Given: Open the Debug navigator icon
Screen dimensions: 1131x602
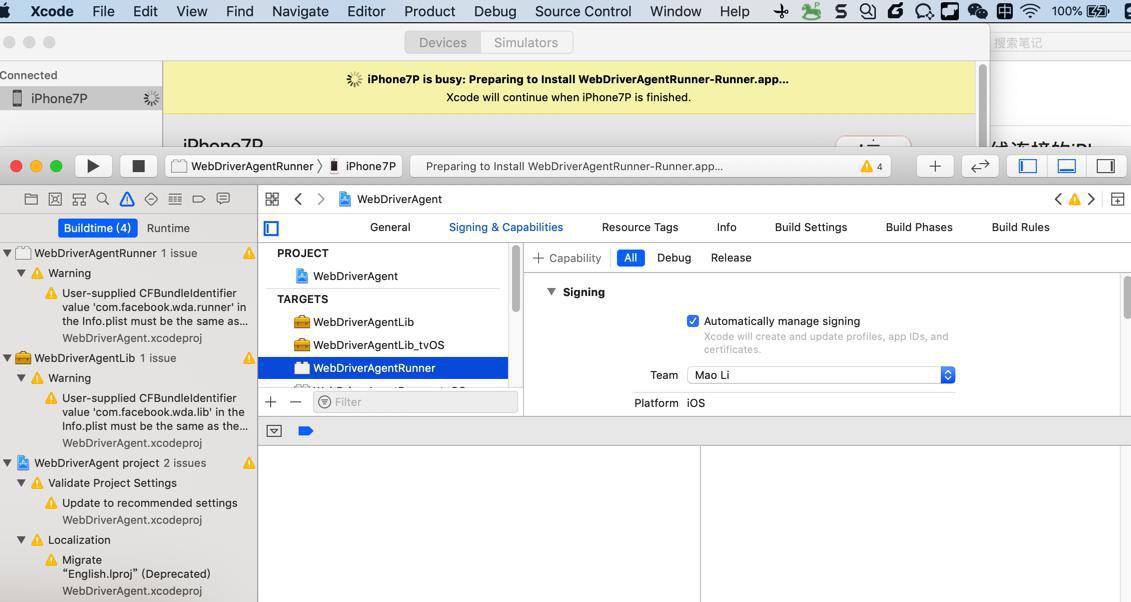Looking at the screenshot, I should point(175,199).
